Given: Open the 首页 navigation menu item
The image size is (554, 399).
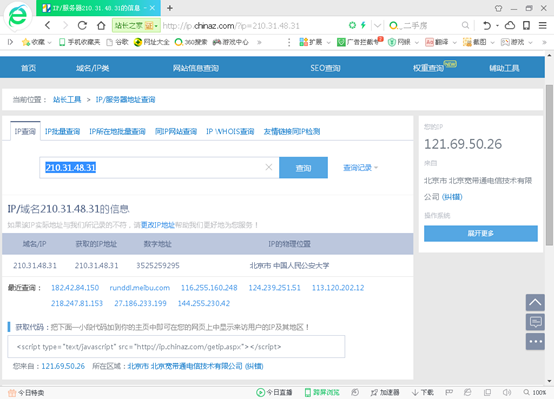Looking at the screenshot, I should point(29,68).
